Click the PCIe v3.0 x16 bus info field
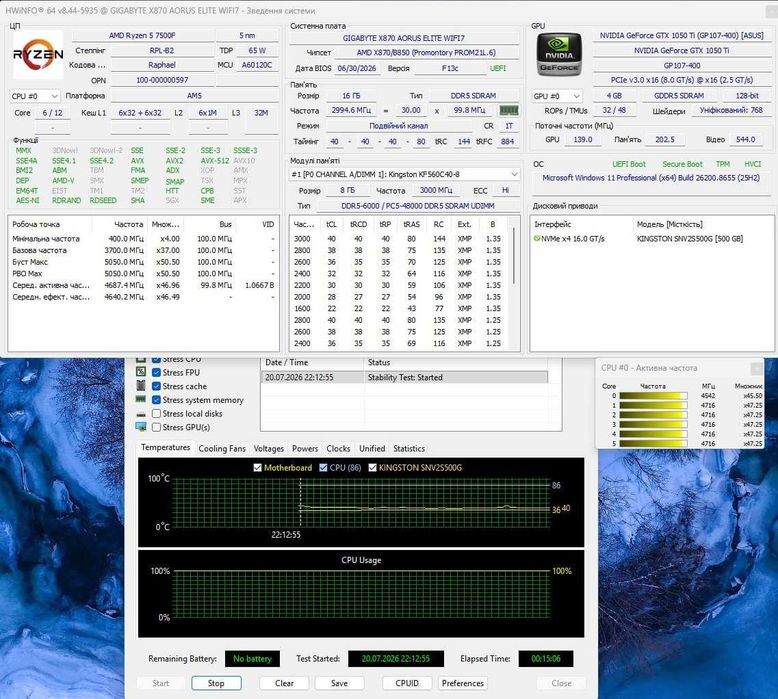This screenshot has width=778, height=699. point(681,80)
